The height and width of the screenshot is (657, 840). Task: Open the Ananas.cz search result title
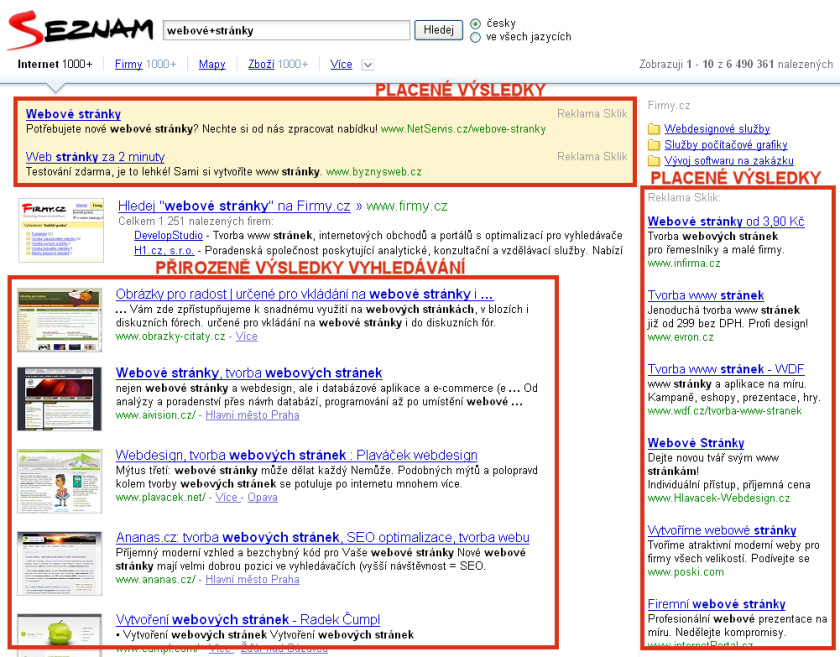[x=322, y=537]
